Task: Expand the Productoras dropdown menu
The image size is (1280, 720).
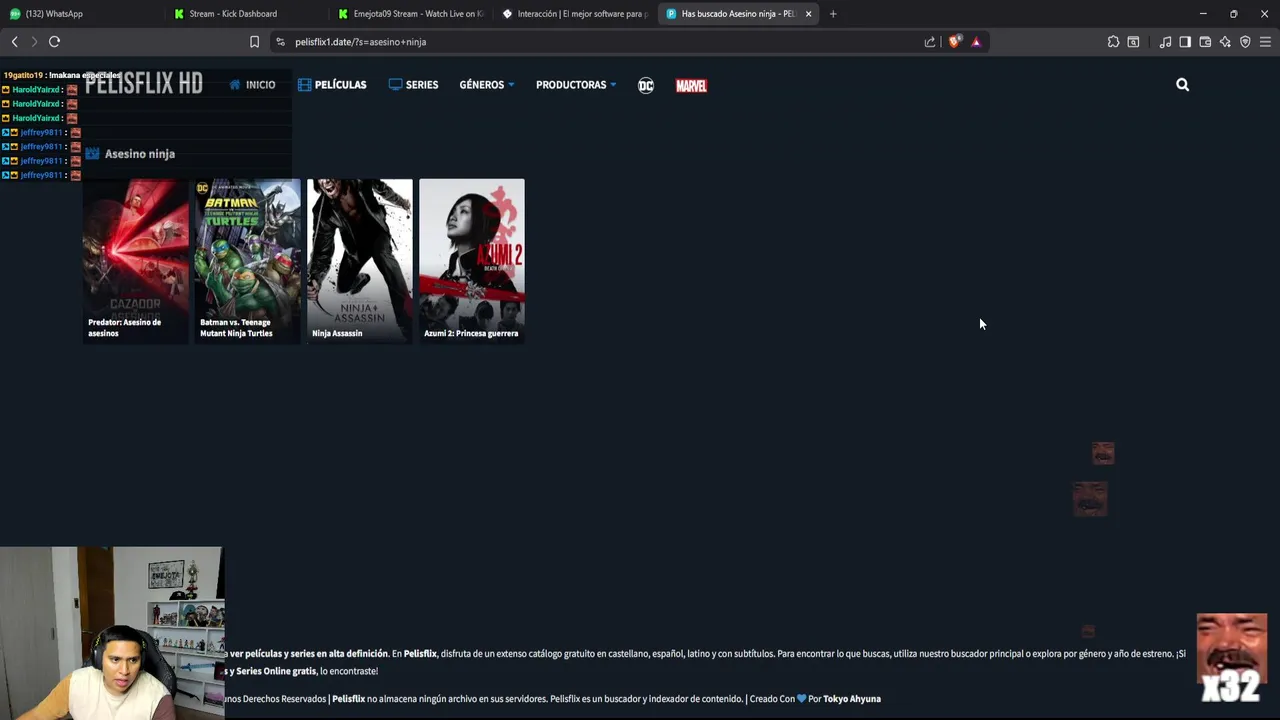Action: [576, 85]
